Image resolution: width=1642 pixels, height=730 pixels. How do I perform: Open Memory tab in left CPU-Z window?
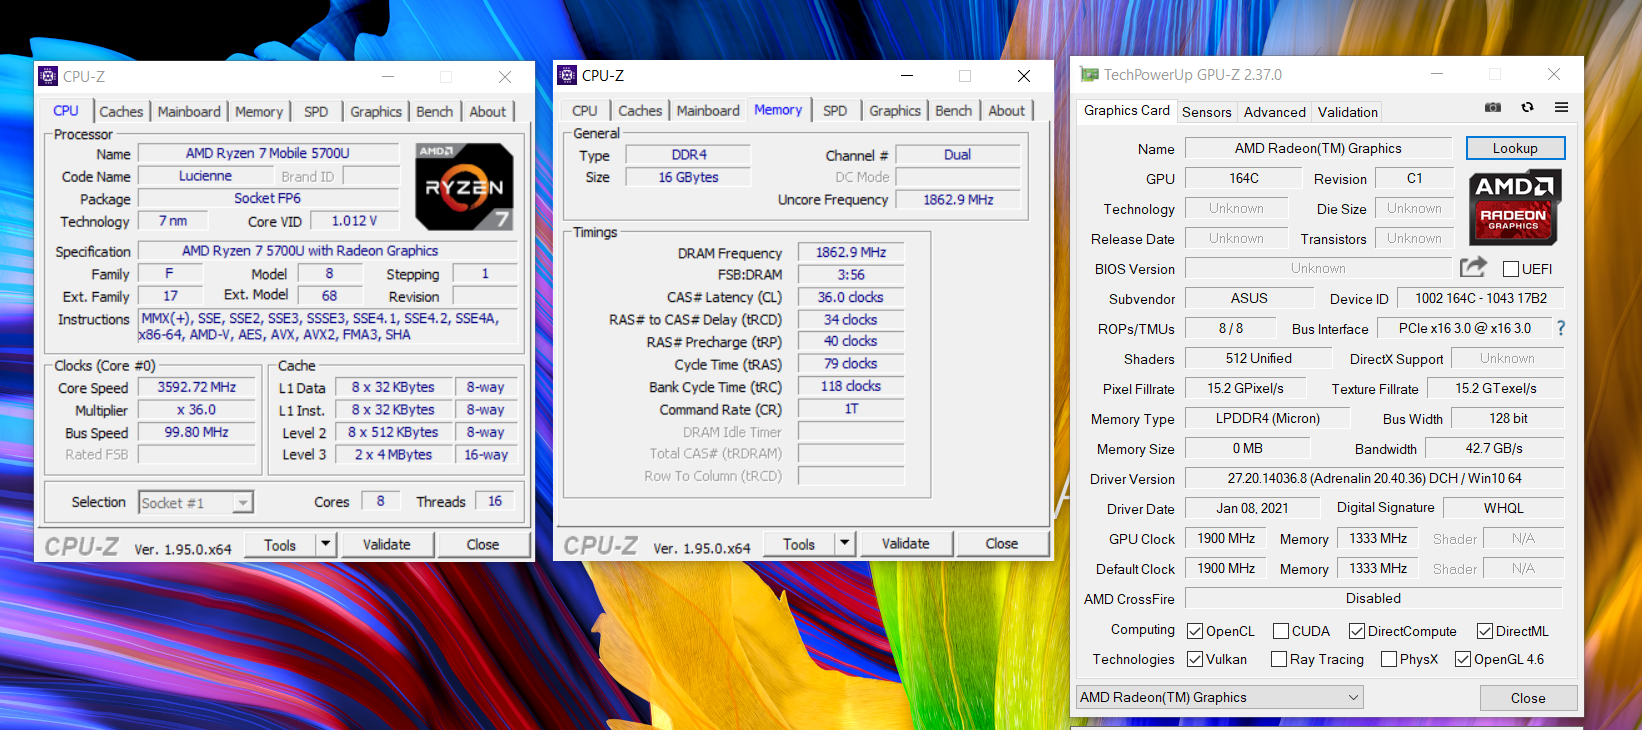tap(259, 112)
